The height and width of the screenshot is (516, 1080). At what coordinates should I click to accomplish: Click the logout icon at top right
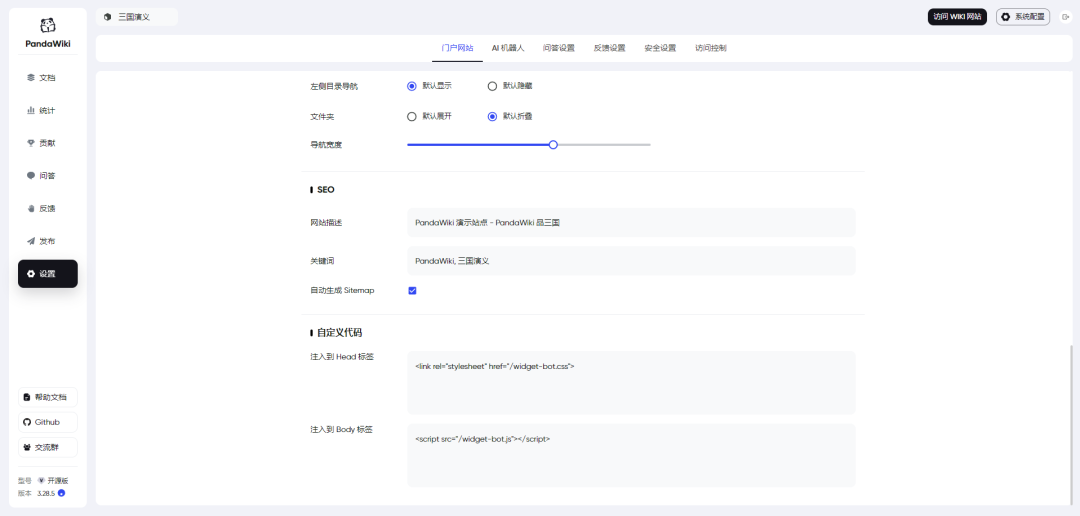1065,17
